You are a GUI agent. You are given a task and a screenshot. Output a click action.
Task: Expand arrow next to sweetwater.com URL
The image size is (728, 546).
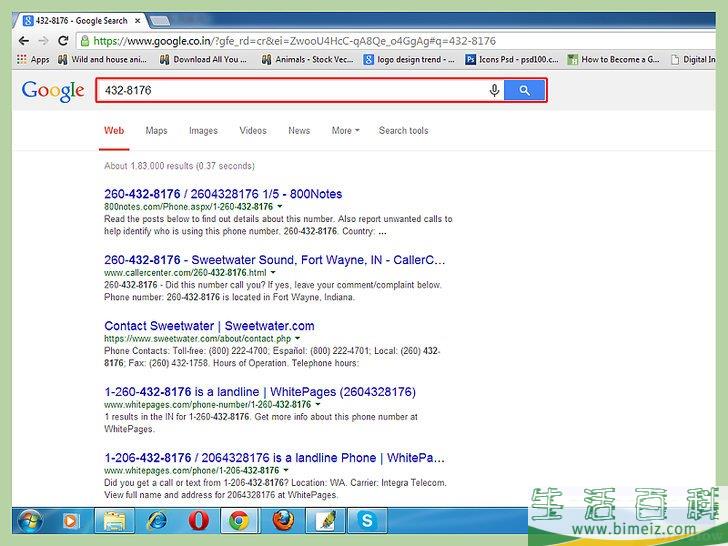[297, 338]
